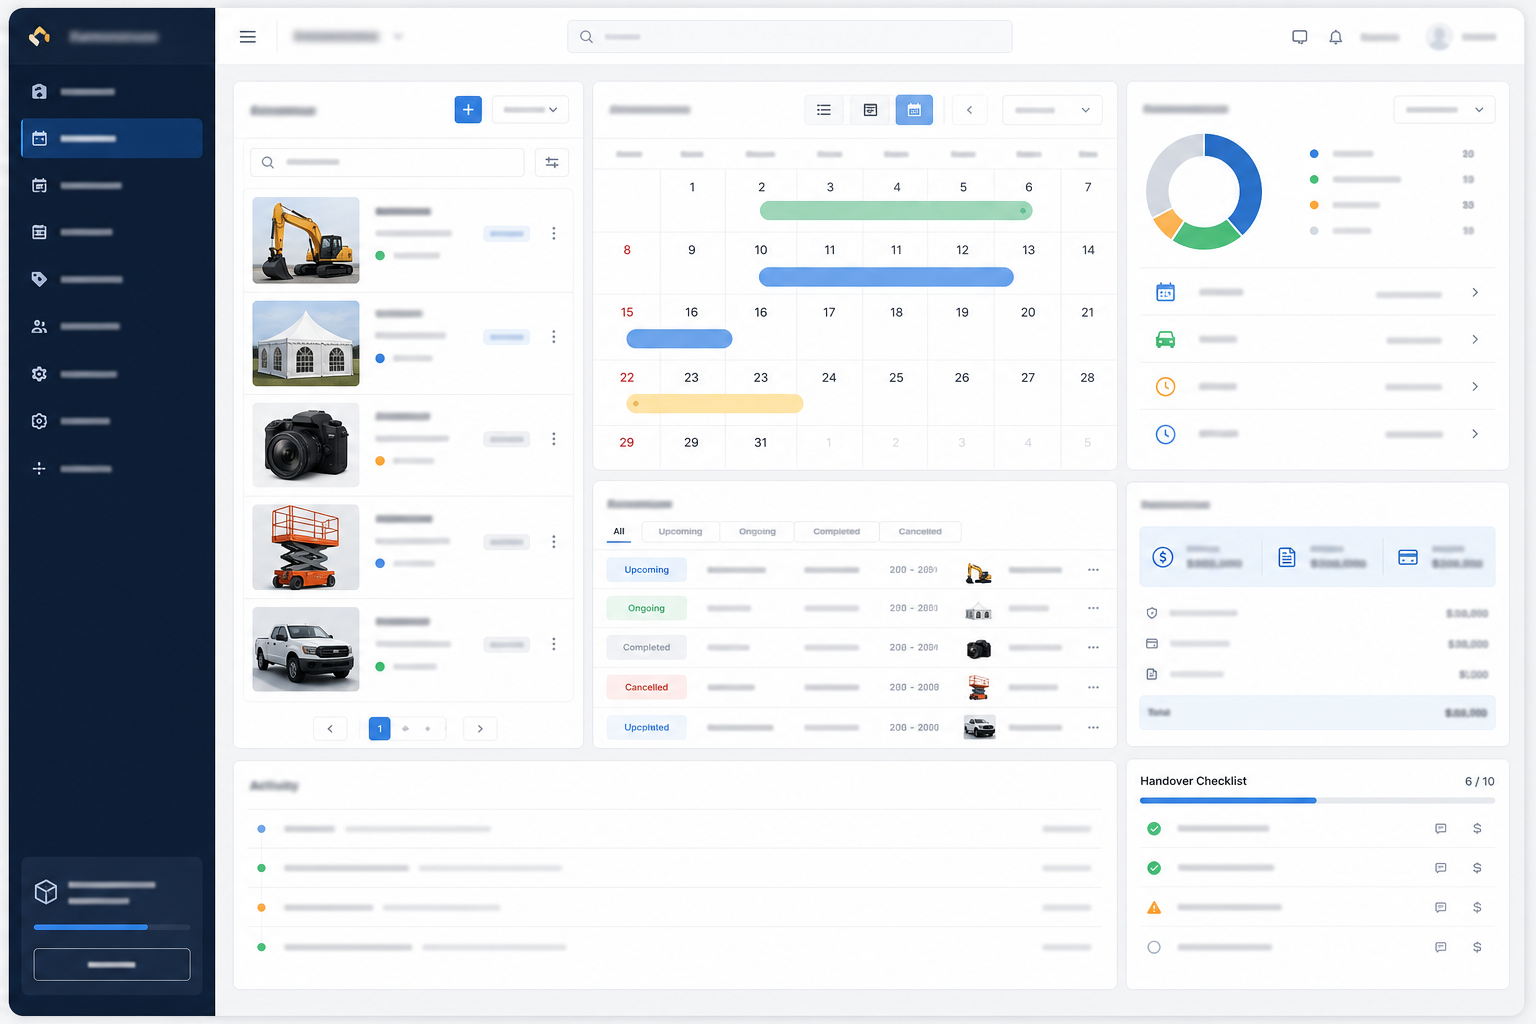Click the red Cancelled status badge
1536x1024 pixels.
[646, 688]
